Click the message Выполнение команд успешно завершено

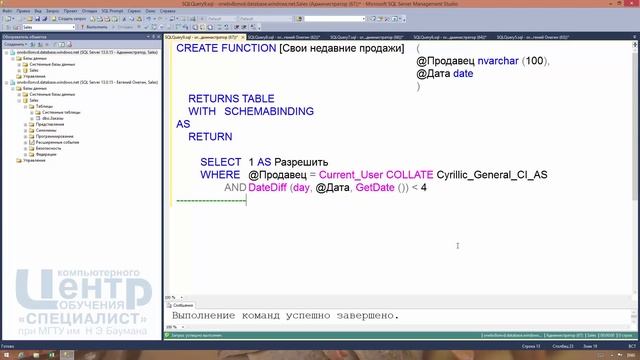(285, 316)
